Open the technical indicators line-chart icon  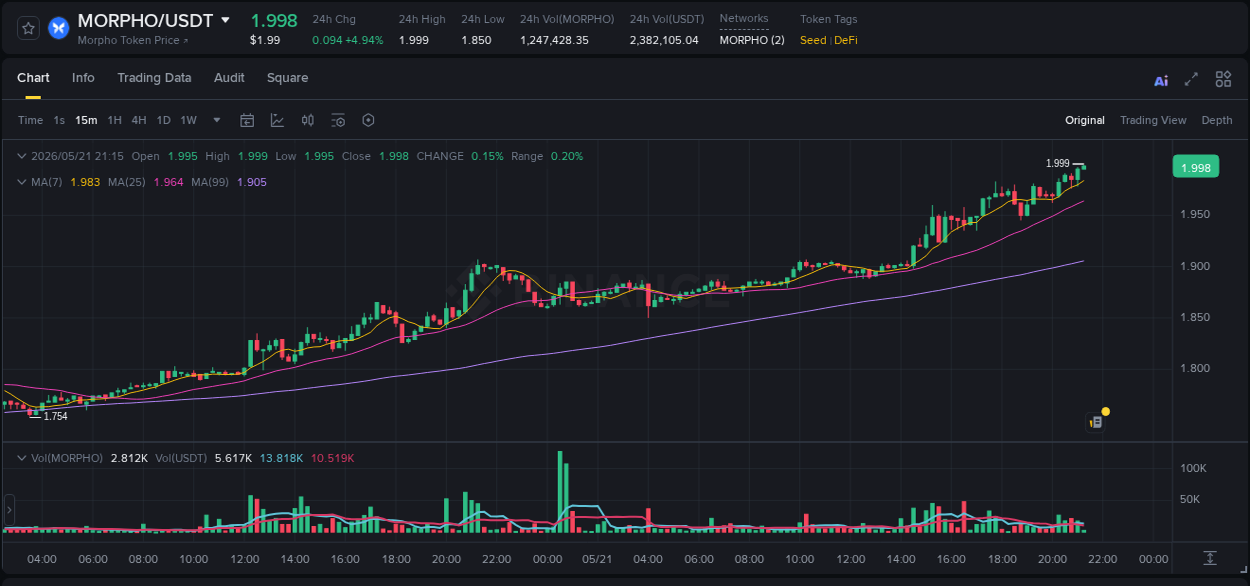coord(277,120)
